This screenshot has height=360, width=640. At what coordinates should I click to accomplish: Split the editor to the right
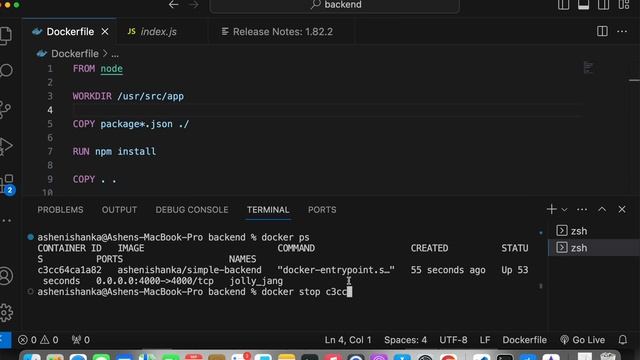coord(602,31)
